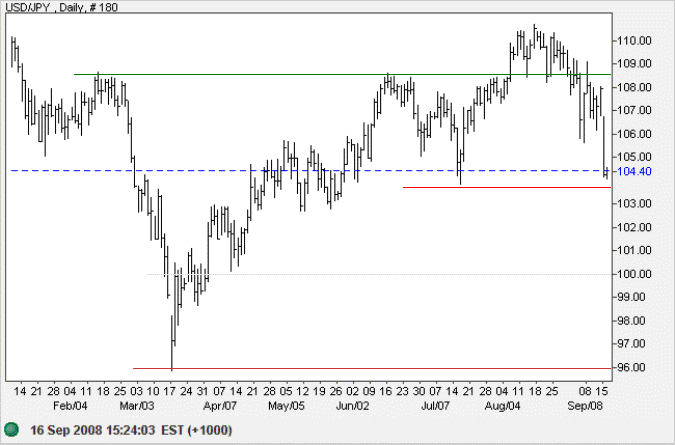Click the Jul/07 month label
The height and width of the screenshot is (445, 675).
[x=435, y=406]
